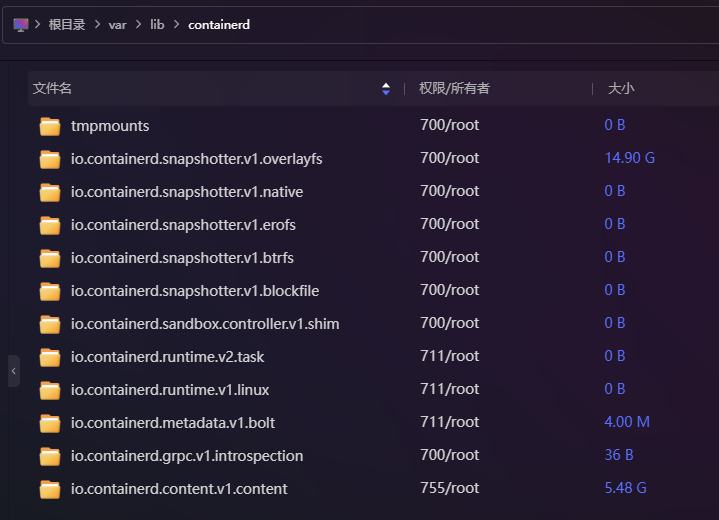Image resolution: width=719 pixels, height=520 pixels.
Task: Toggle the sort arrows in the 文件名 column
Action: (386, 89)
